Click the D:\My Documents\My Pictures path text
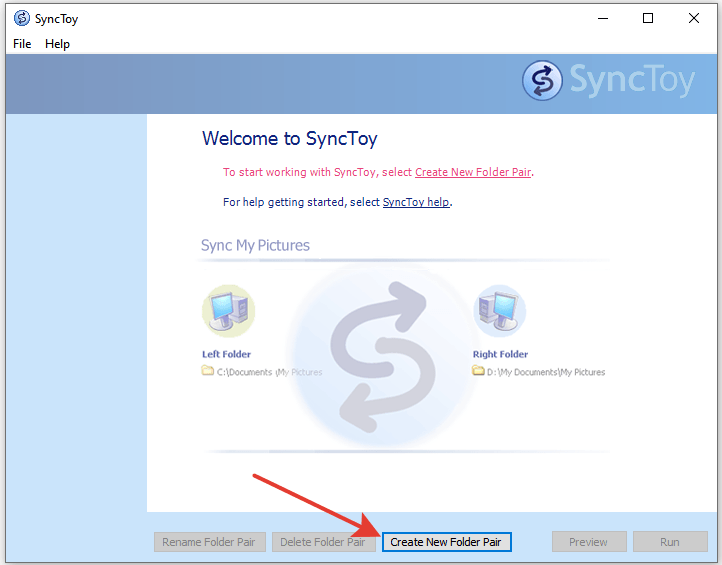Screen dimensions: 722x565 click(x=546, y=372)
